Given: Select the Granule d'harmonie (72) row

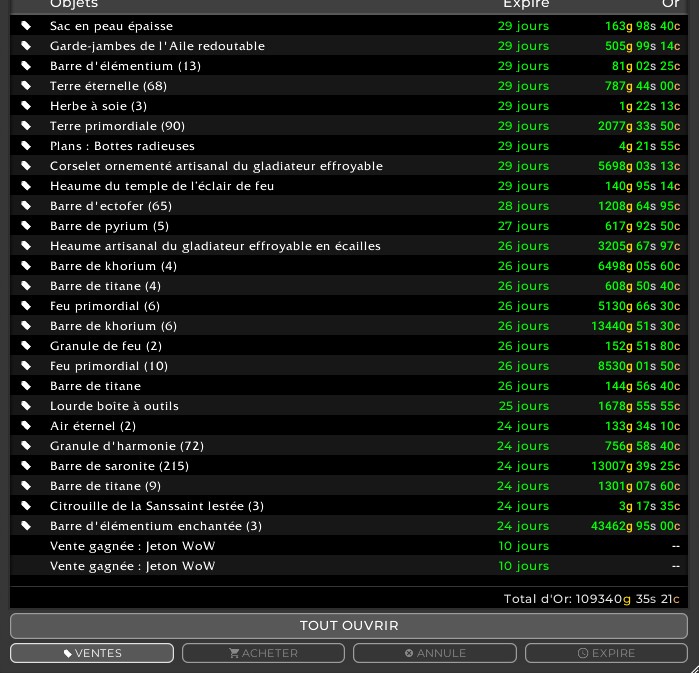Looking at the screenshot, I should pyautogui.click(x=349, y=446).
